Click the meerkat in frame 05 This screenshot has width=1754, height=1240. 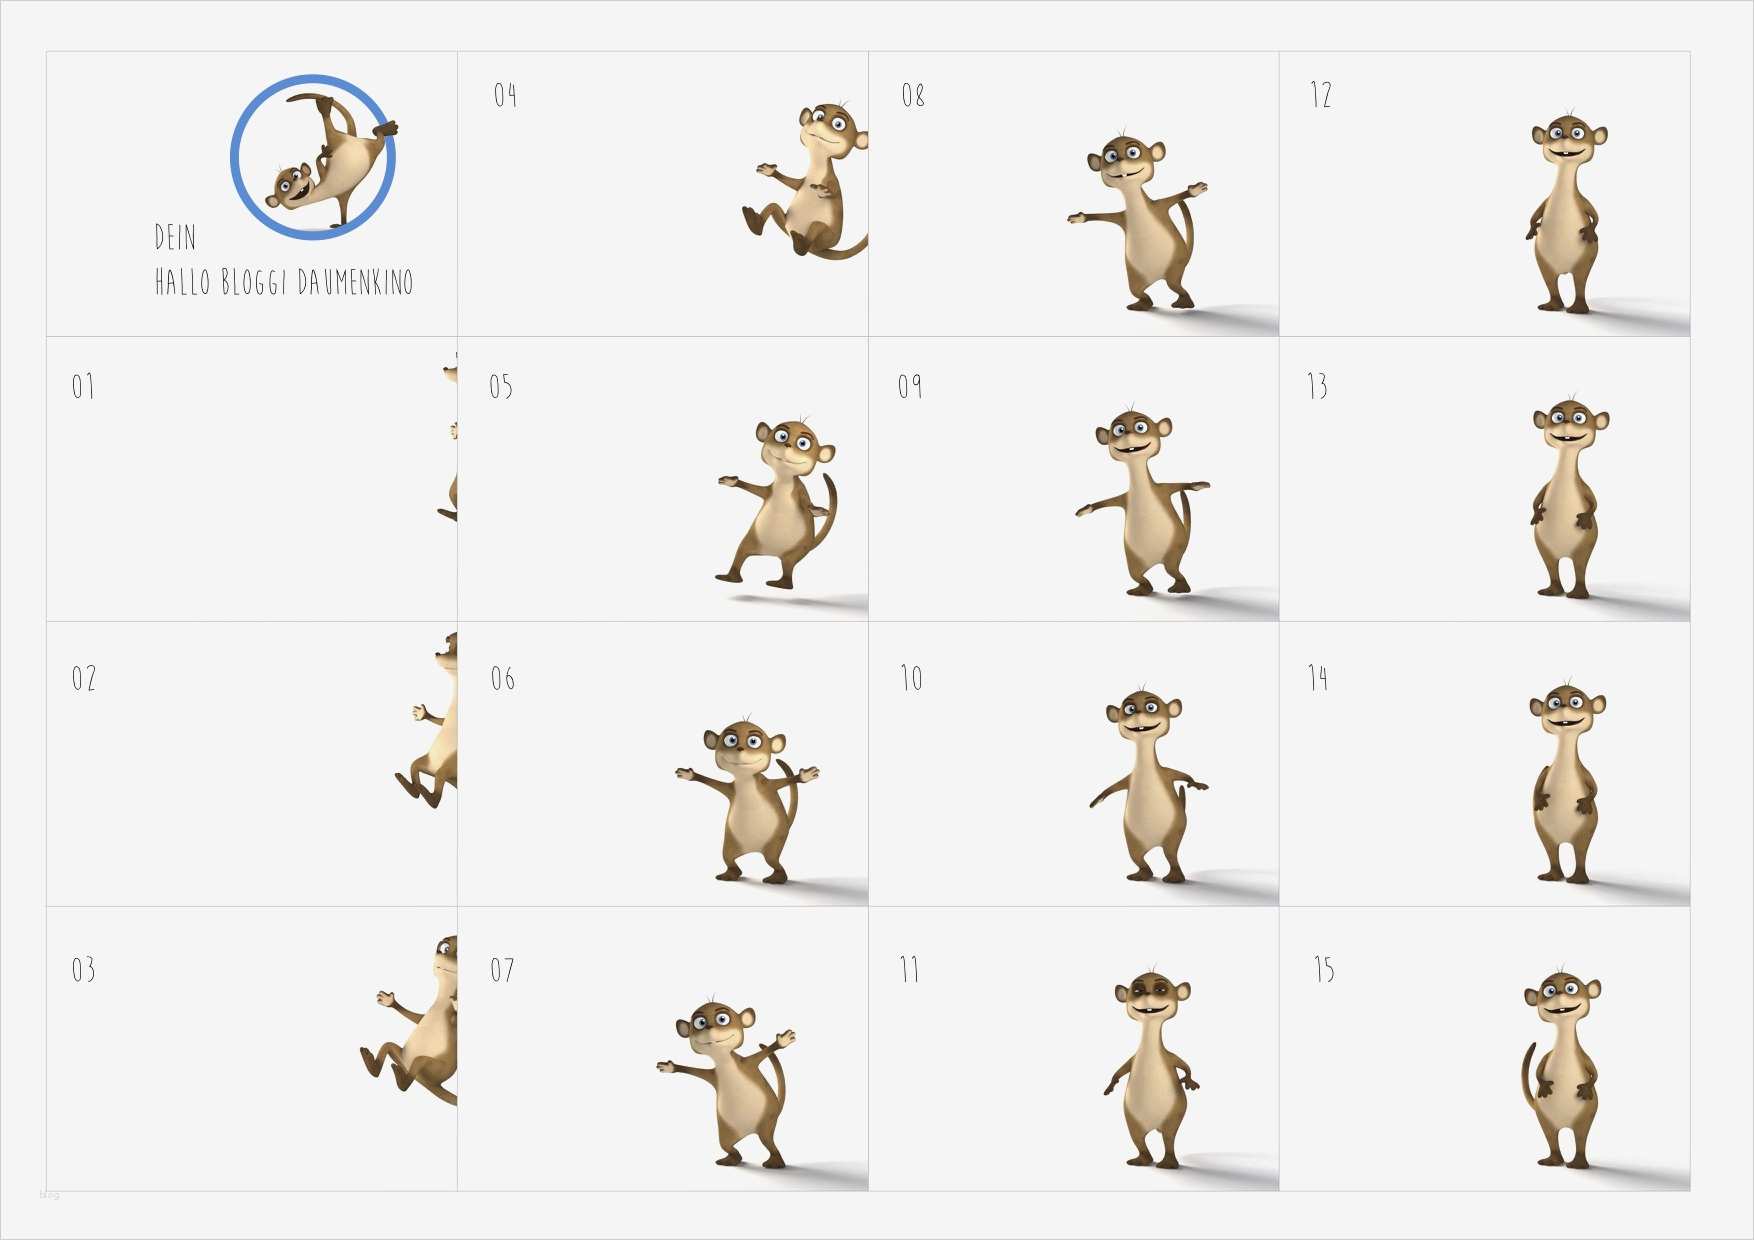pyautogui.click(x=777, y=504)
